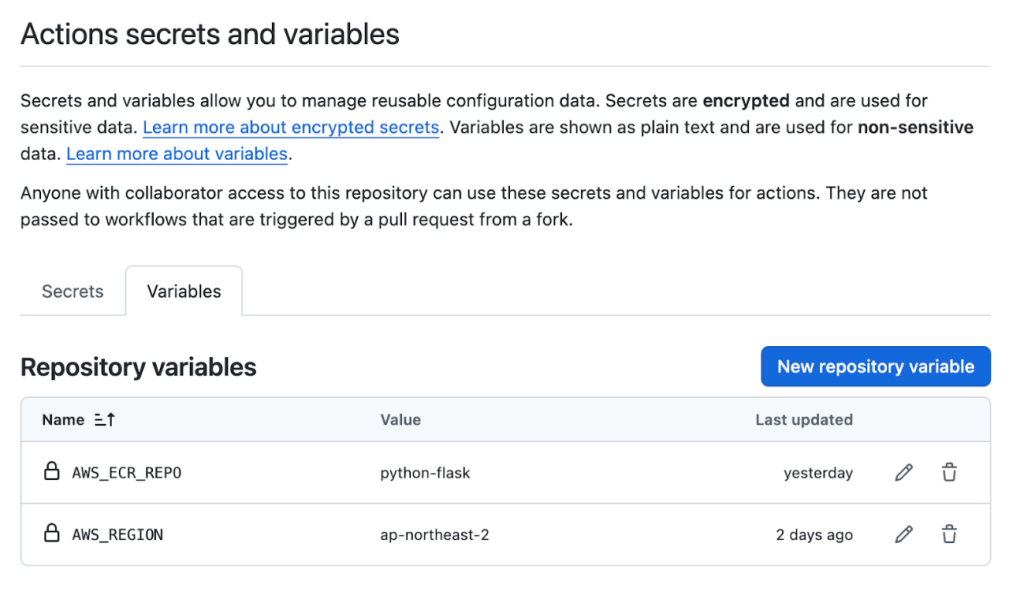Screen dimensions: 1024x595
Task: Click the python-flask value
Action: [x=425, y=473]
